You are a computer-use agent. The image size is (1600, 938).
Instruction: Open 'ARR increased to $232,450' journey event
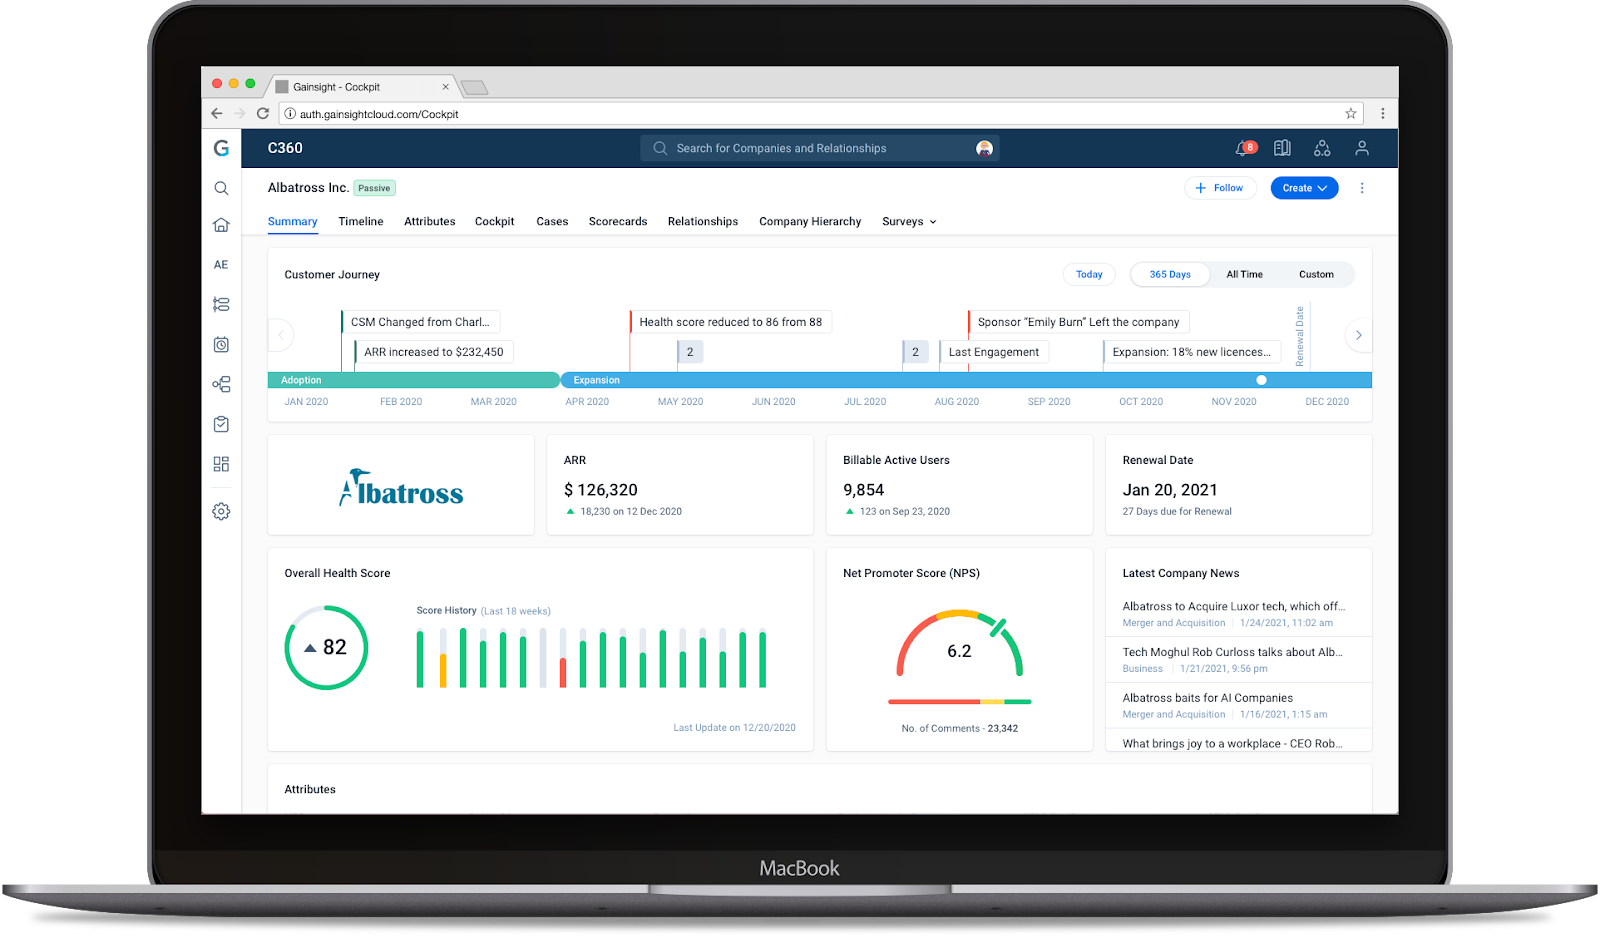coord(434,352)
